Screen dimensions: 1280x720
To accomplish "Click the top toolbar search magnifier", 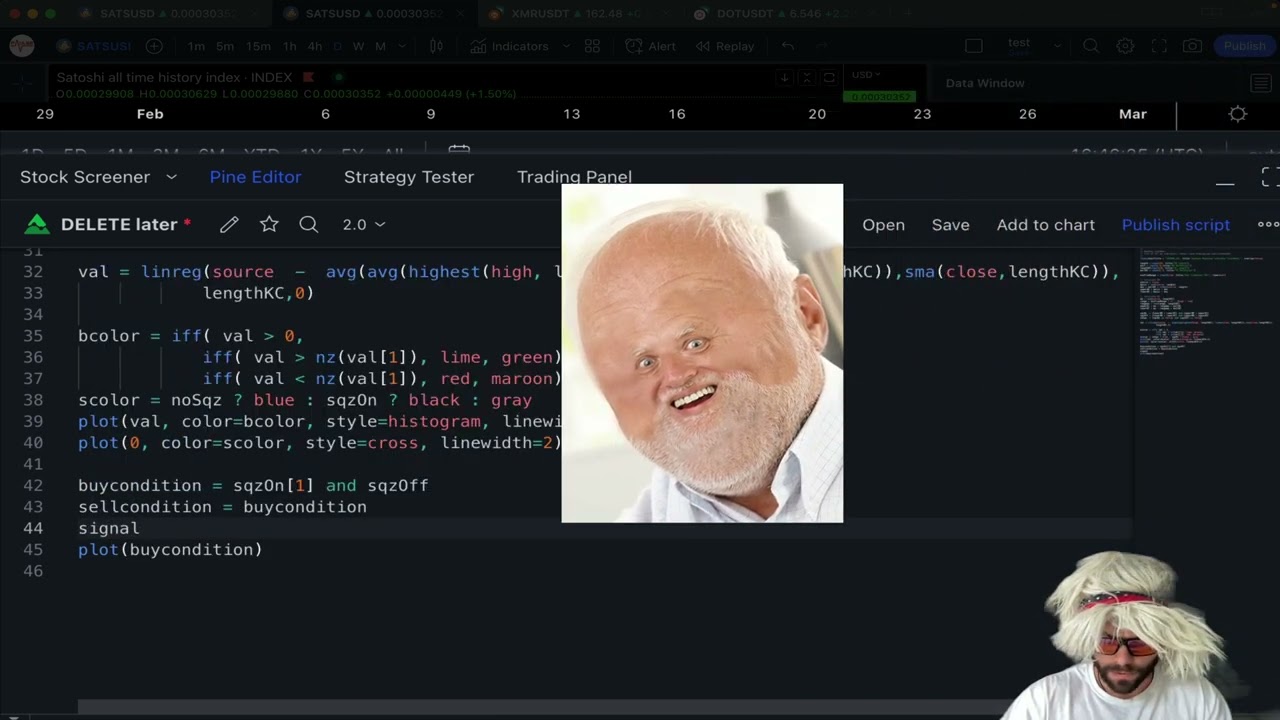I will tap(1091, 46).
